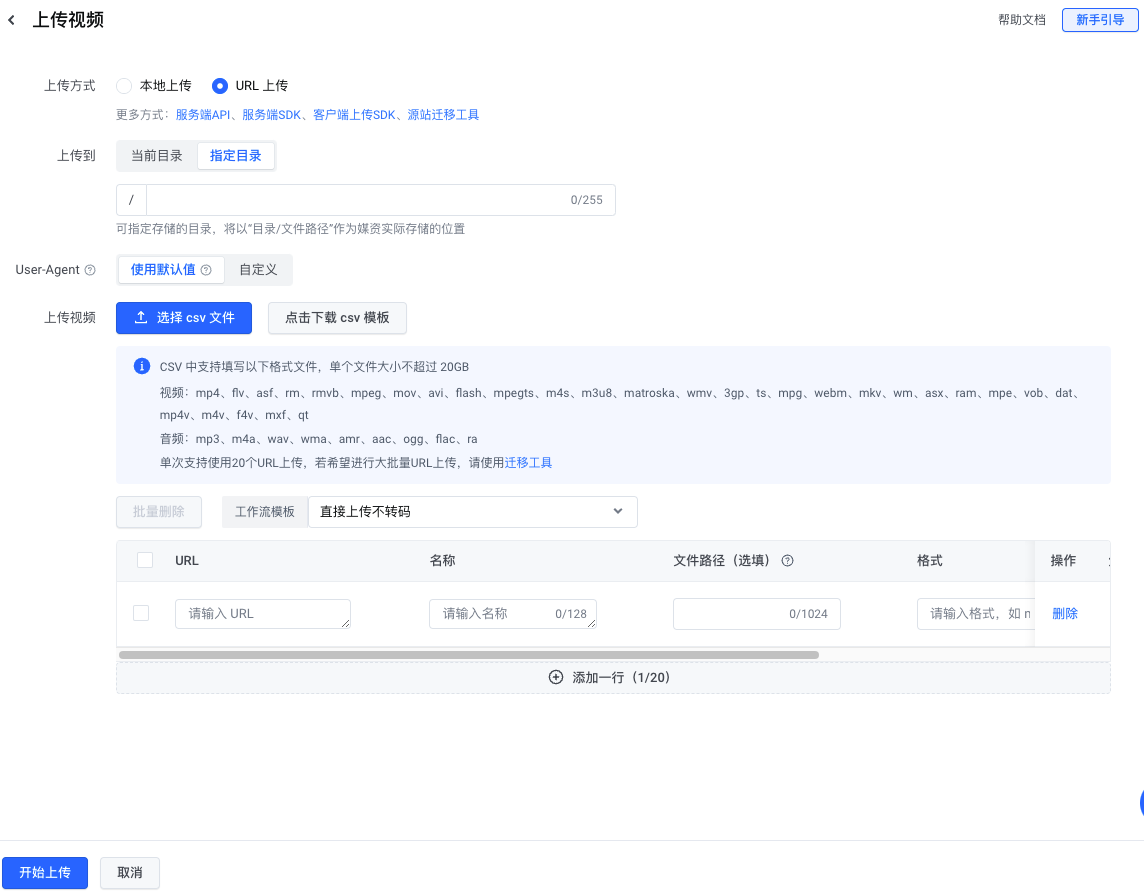Choose the 自定义 User-Agent option
This screenshot has height=894, width=1144.
pos(258,270)
